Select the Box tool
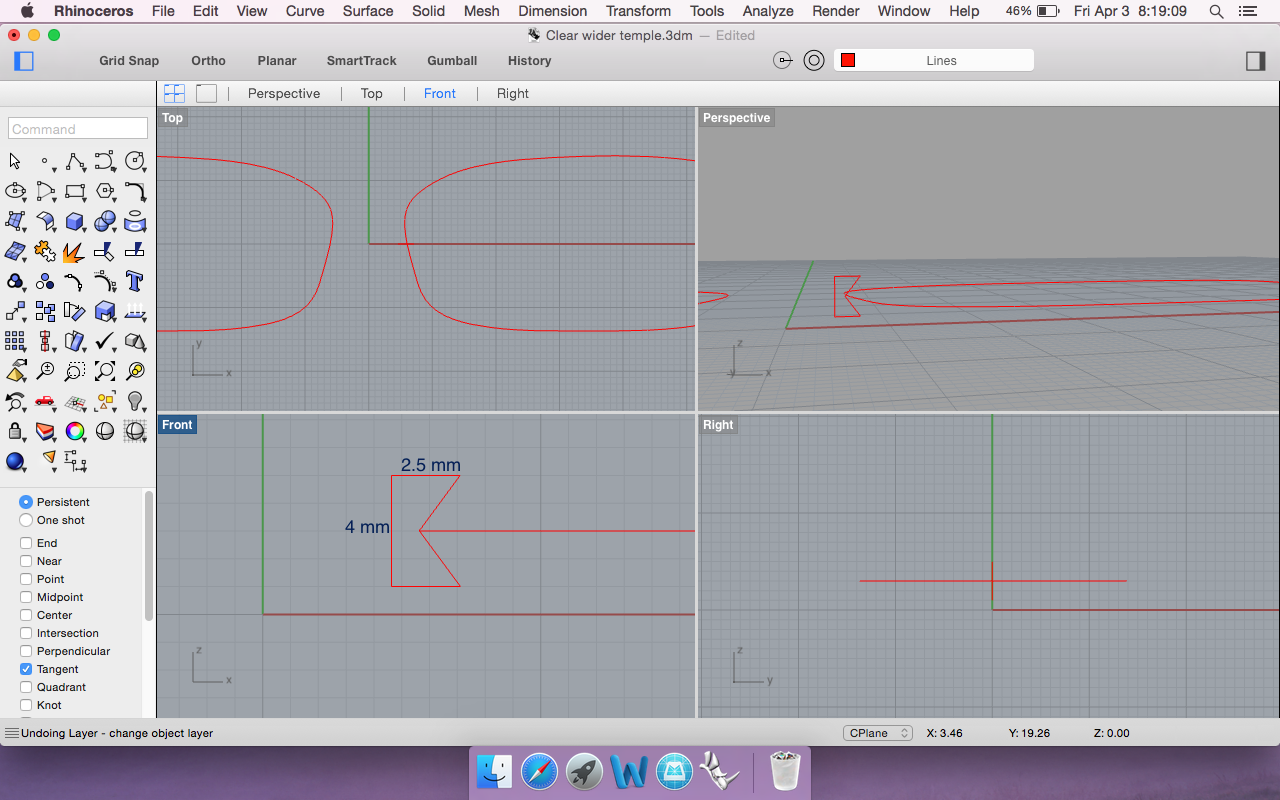 click(75, 221)
